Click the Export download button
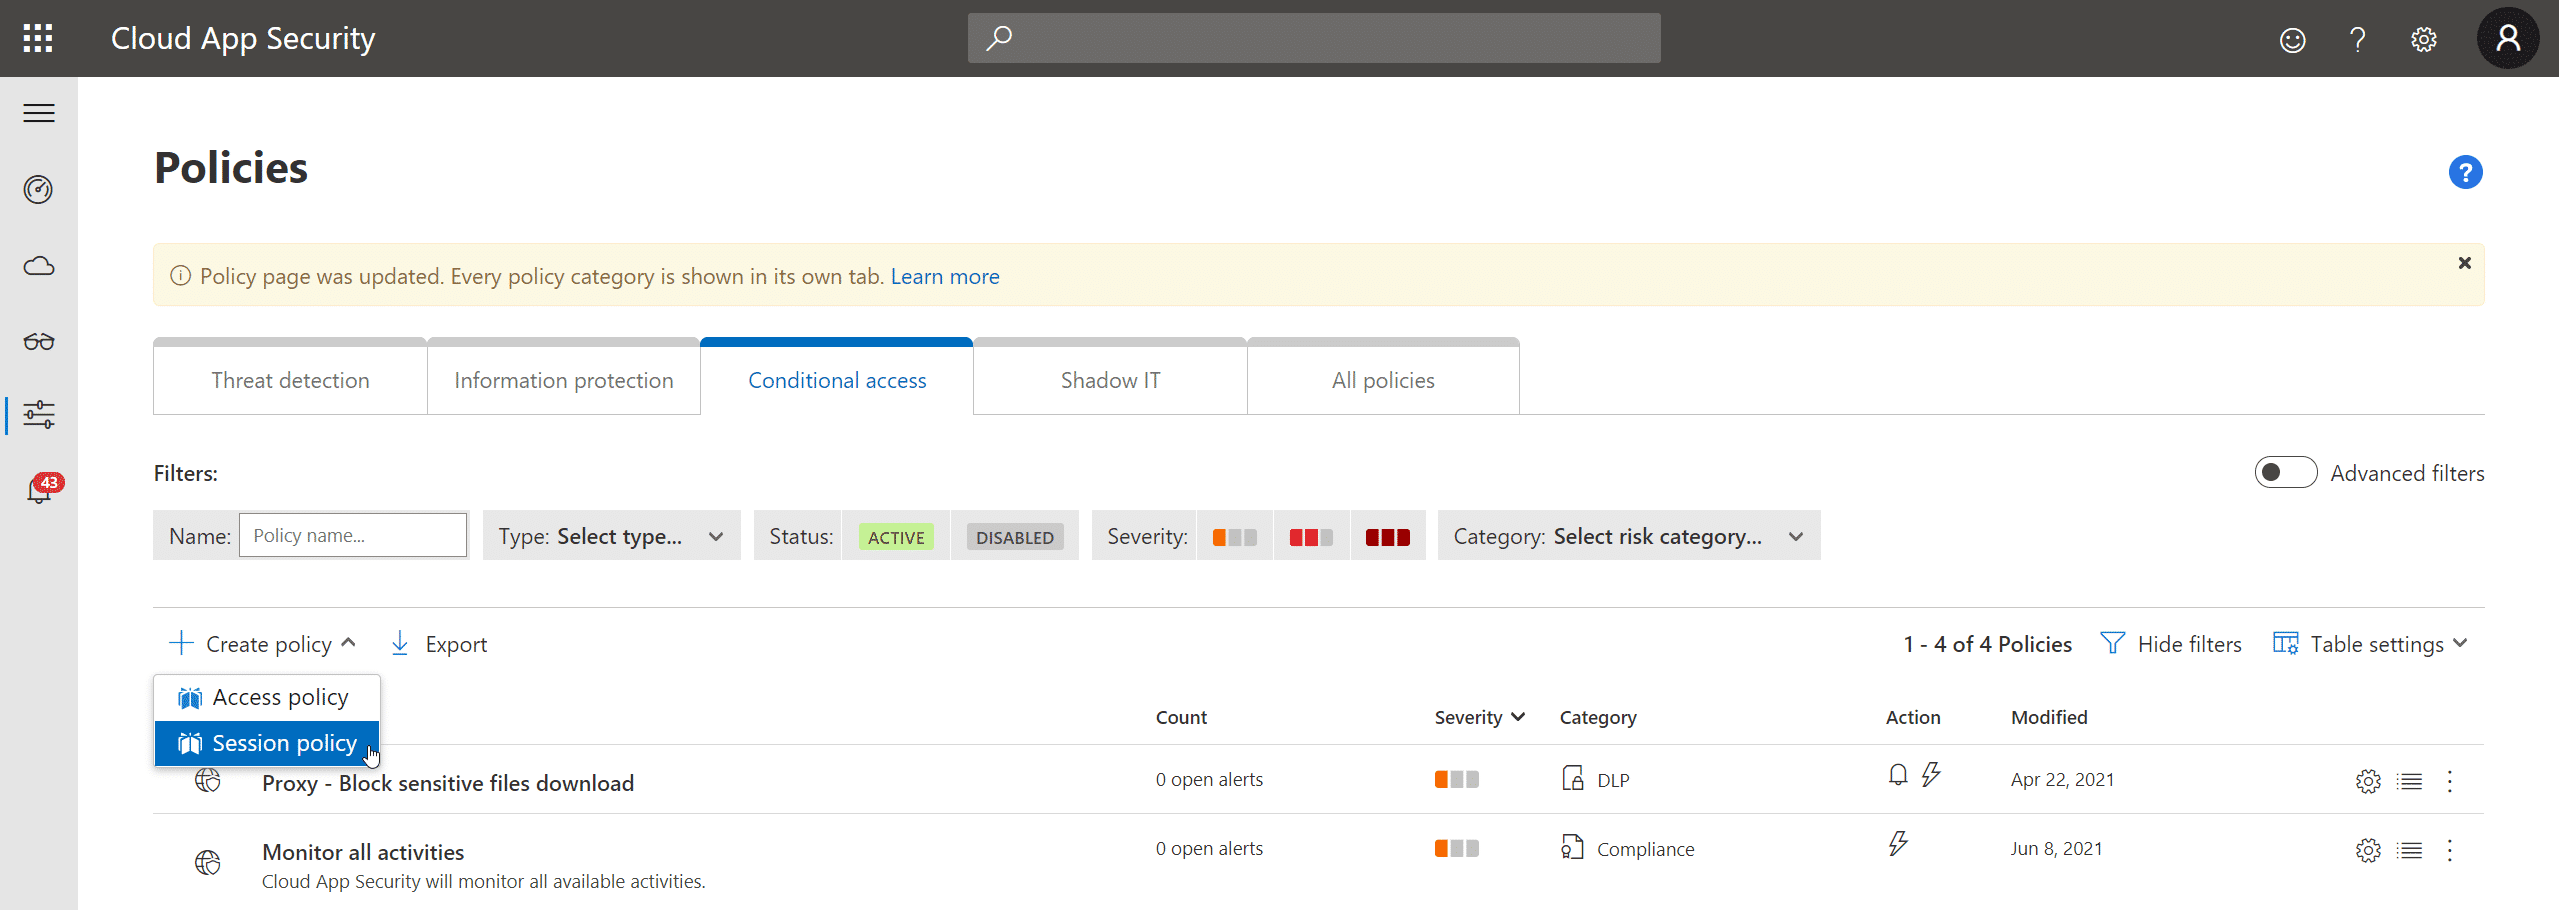2559x910 pixels. coord(438,644)
